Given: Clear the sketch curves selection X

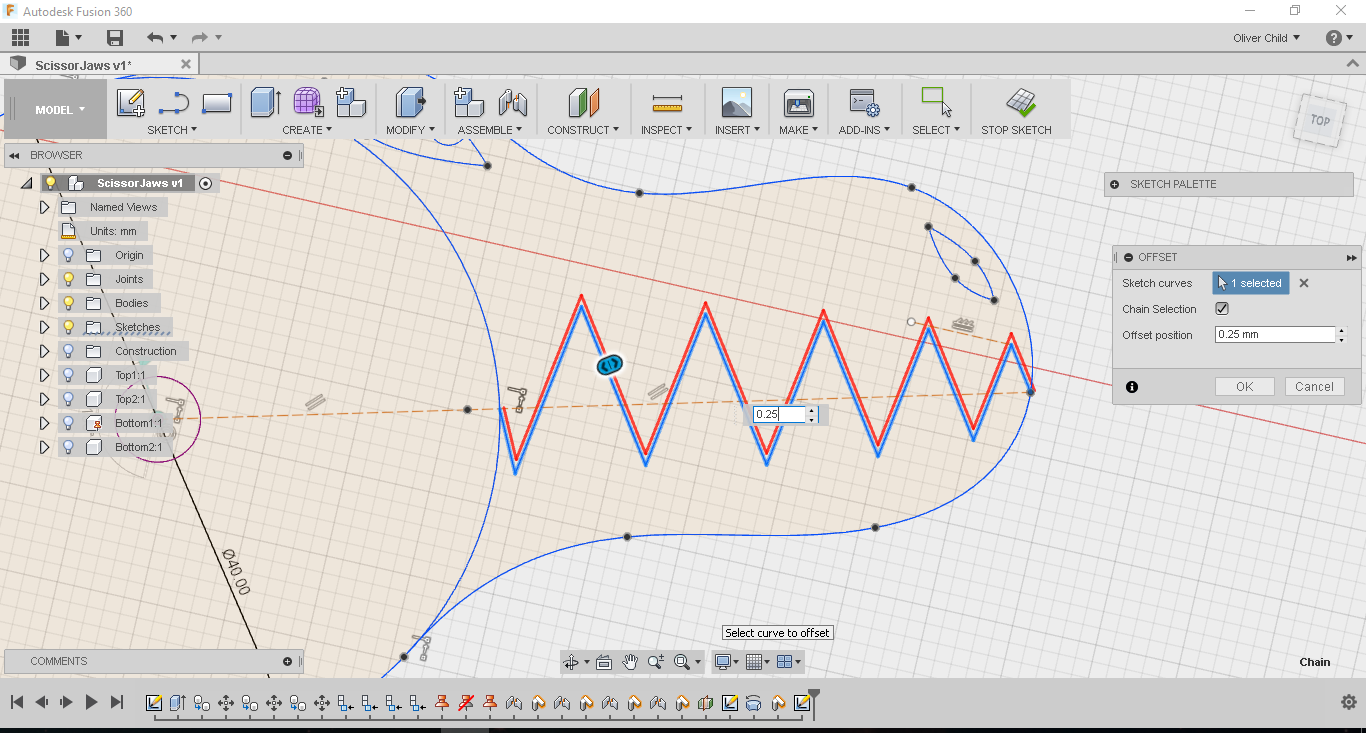Looking at the screenshot, I should (1304, 283).
